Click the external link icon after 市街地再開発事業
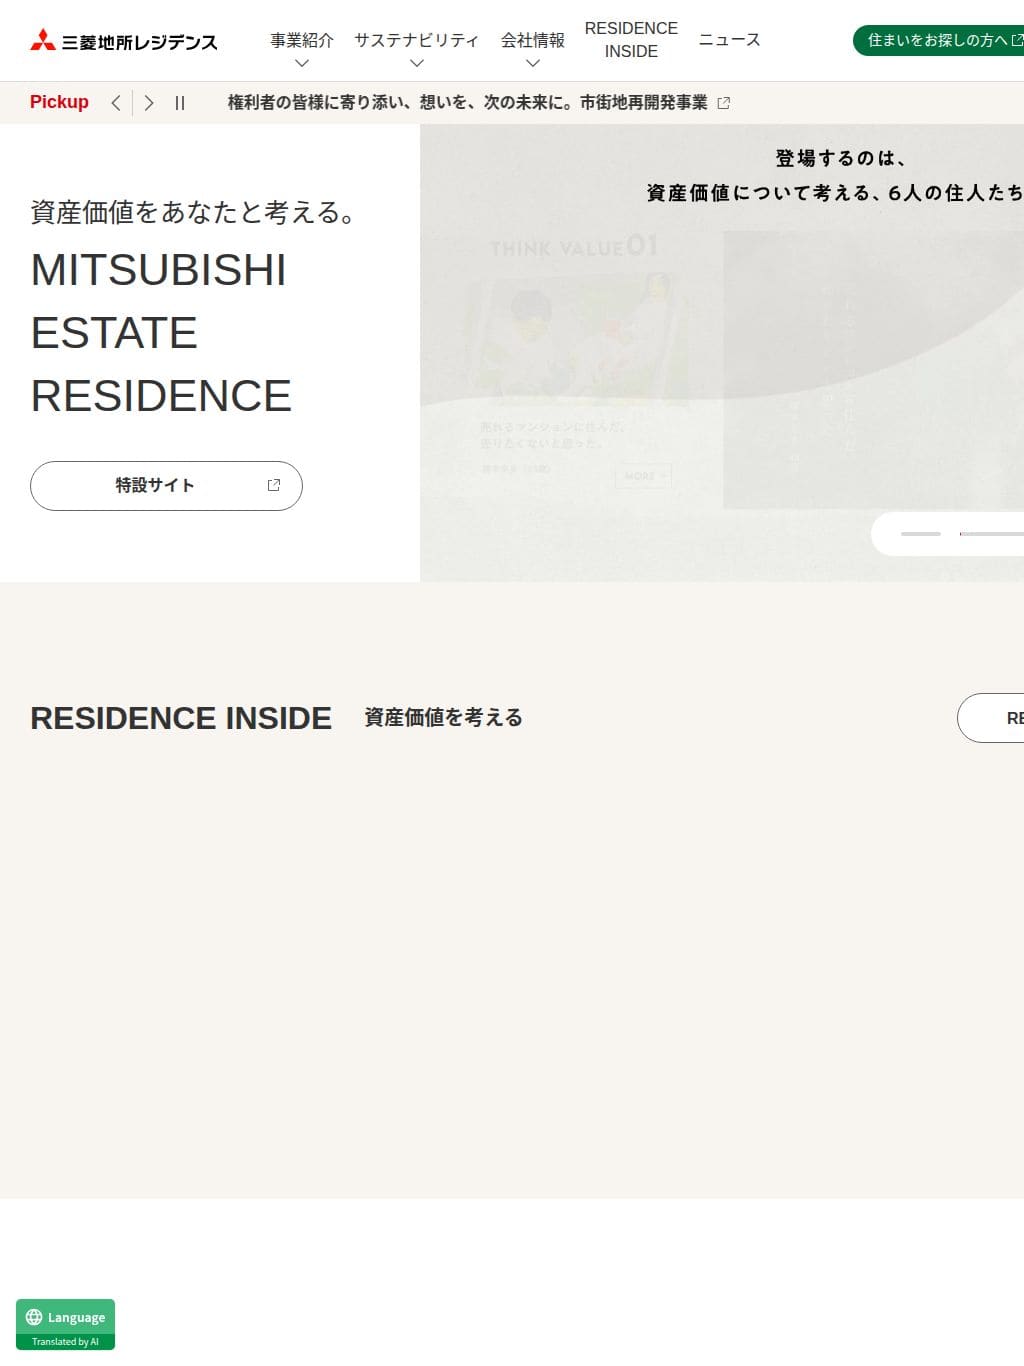Image resolution: width=1024 pixels, height=1366 pixels. (724, 103)
